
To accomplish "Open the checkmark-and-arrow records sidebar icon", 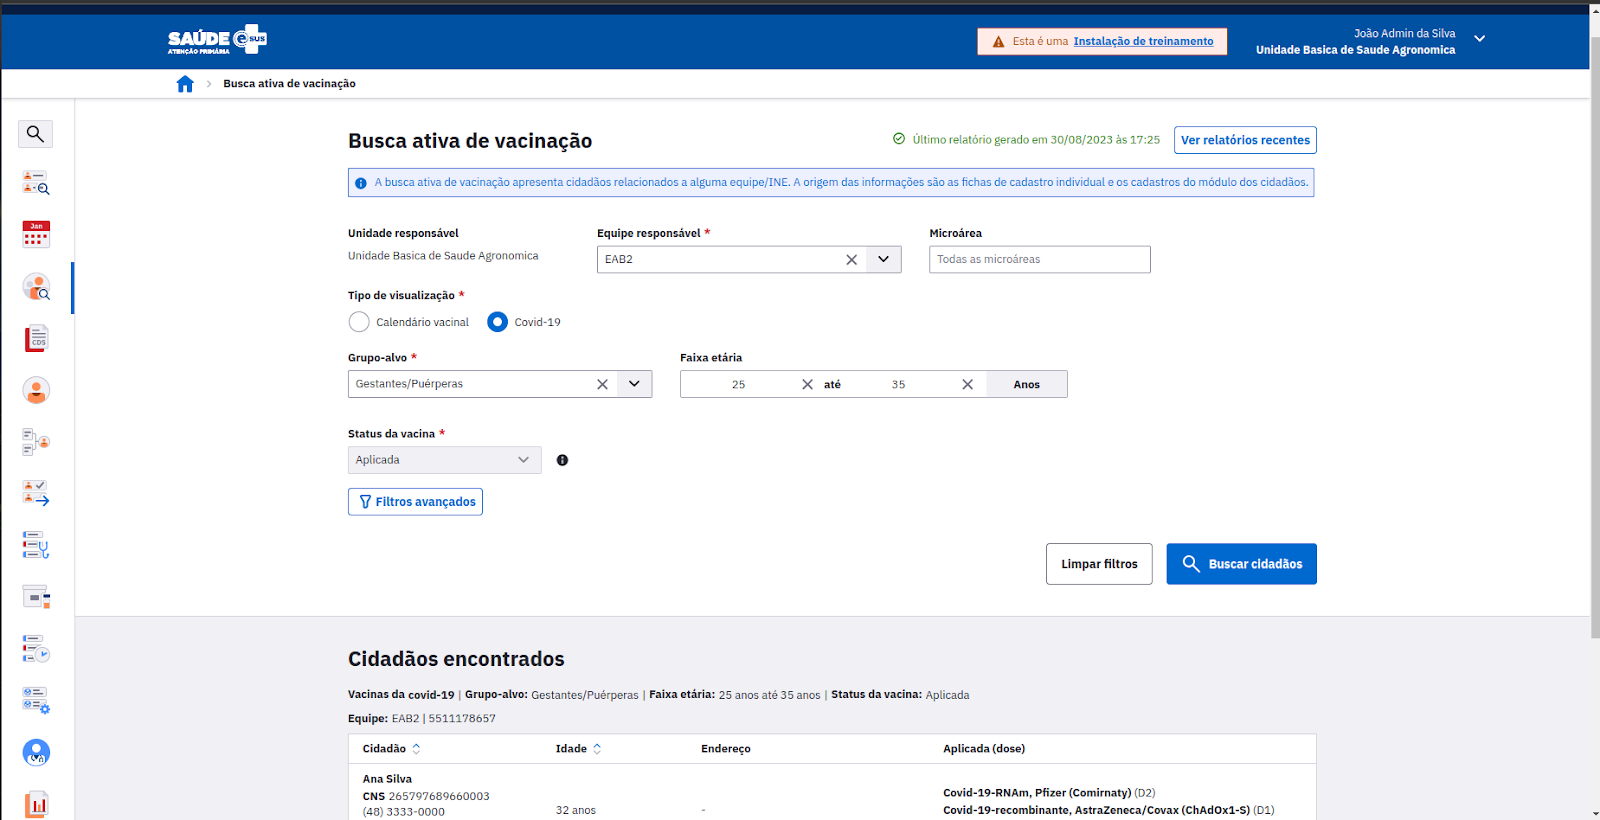I will (36, 493).
